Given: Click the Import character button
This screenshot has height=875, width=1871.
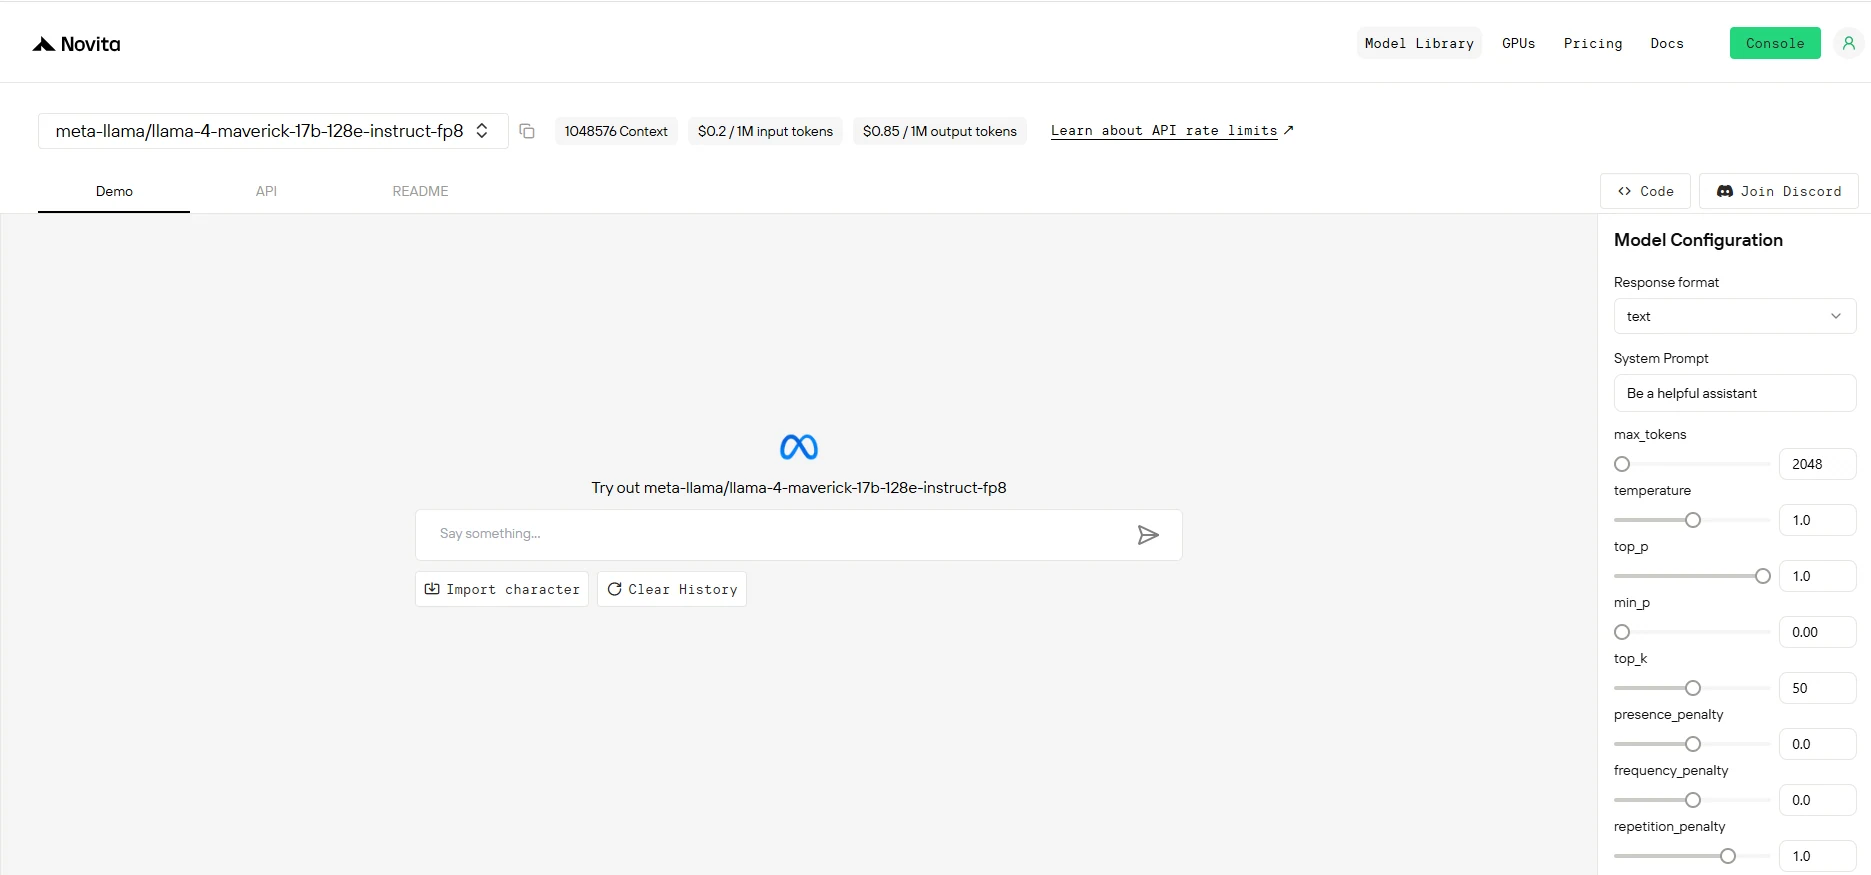Looking at the screenshot, I should 502,589.
